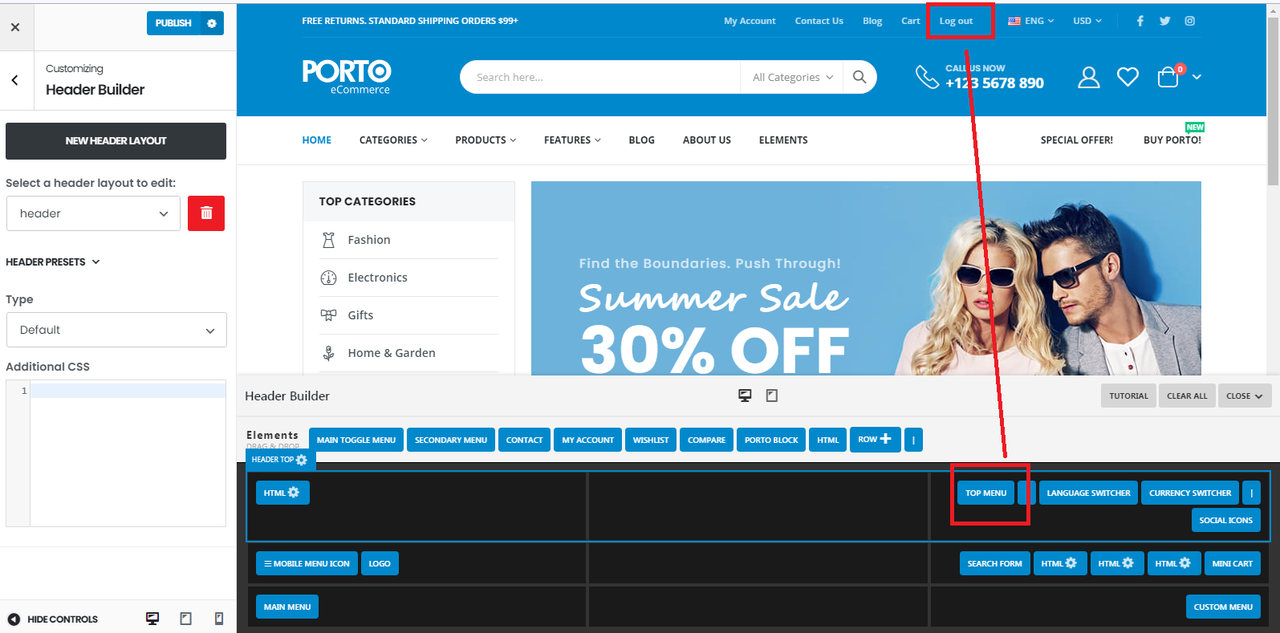
Task: Open HTML element gear in header top row
Action: coord(293,493)
